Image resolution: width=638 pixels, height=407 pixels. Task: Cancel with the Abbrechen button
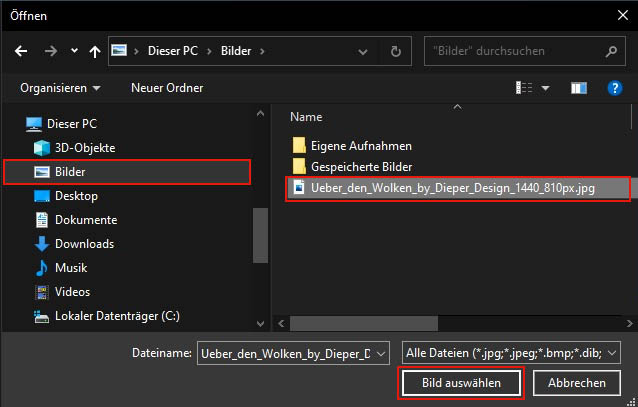(576, 383)
